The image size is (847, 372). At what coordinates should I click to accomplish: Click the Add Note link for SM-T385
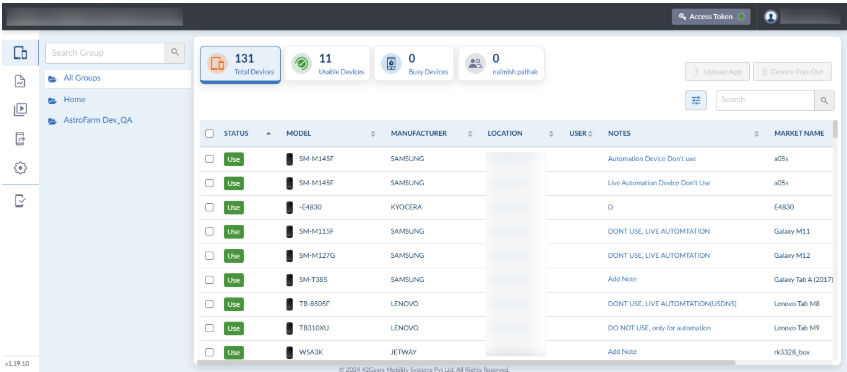pos(622,279)
